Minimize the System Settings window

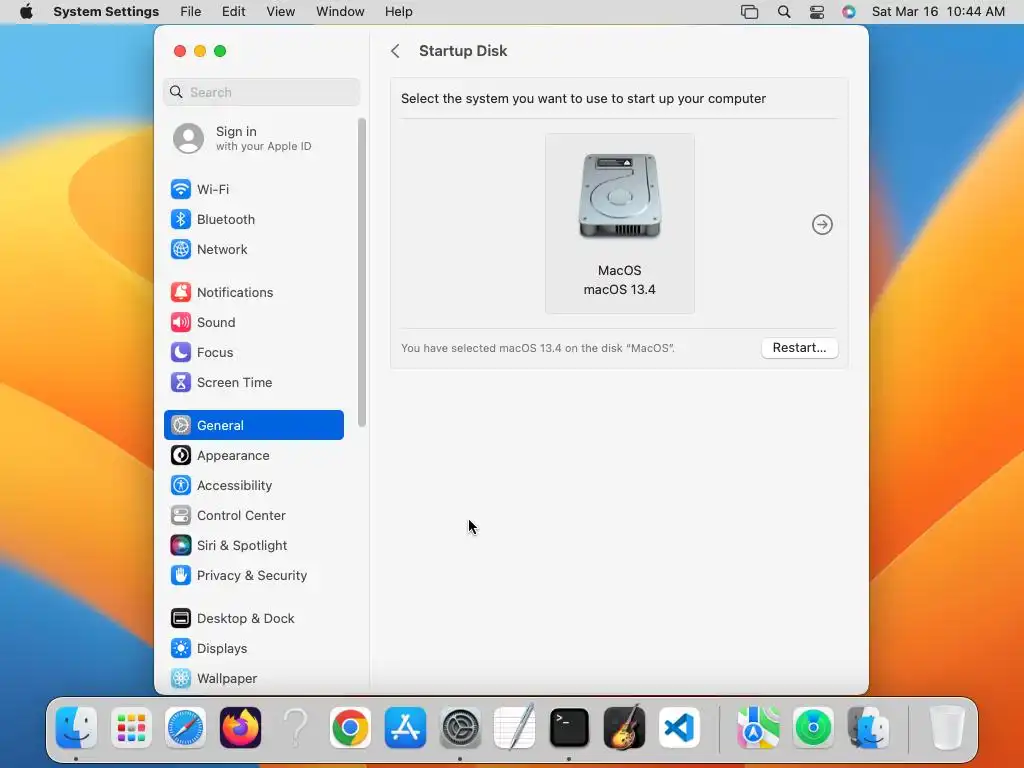click(x=200, y=51)
